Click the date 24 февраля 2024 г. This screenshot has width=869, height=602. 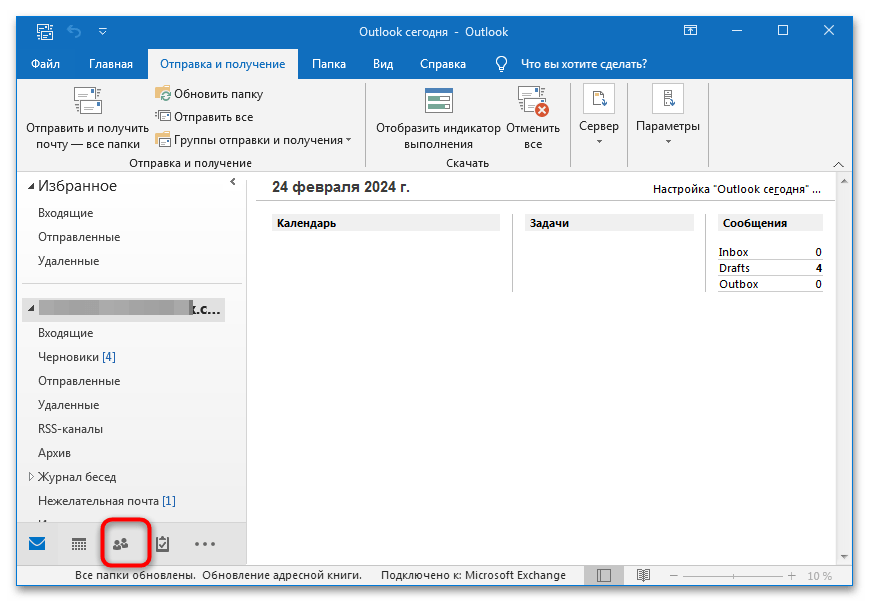(x=341, y=187)
